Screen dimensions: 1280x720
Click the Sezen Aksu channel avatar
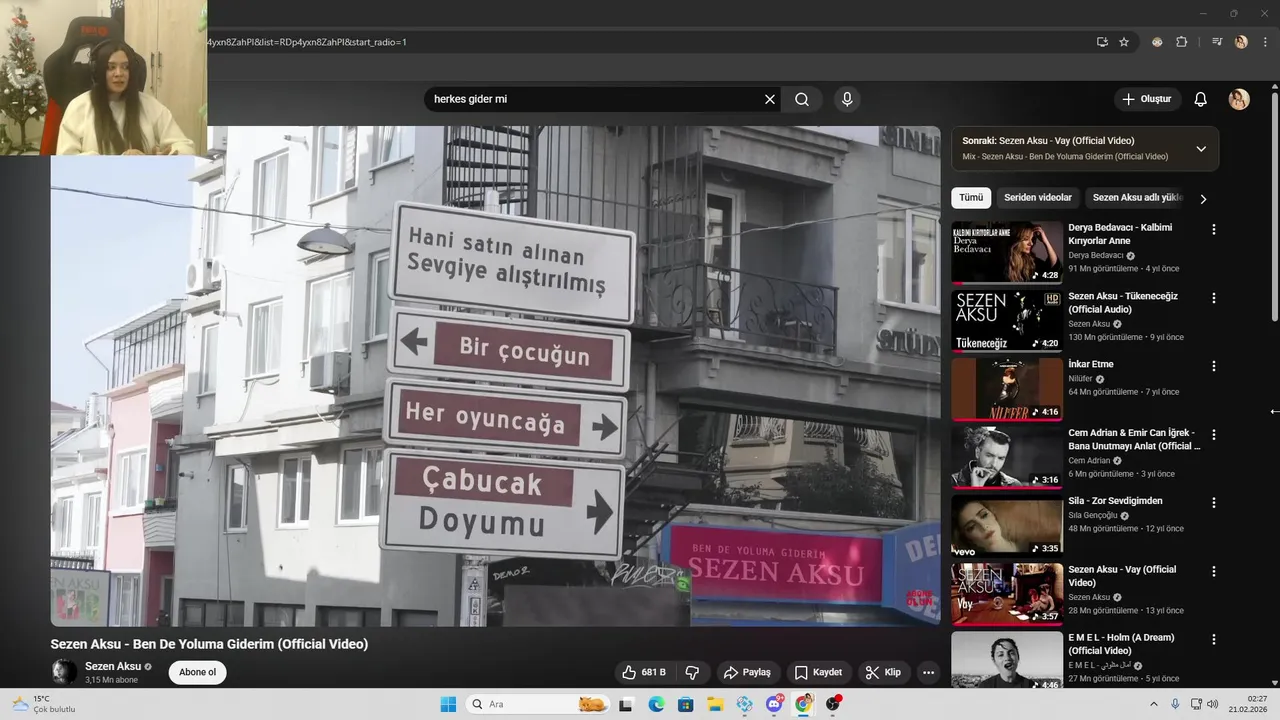(x=64, y=672)
